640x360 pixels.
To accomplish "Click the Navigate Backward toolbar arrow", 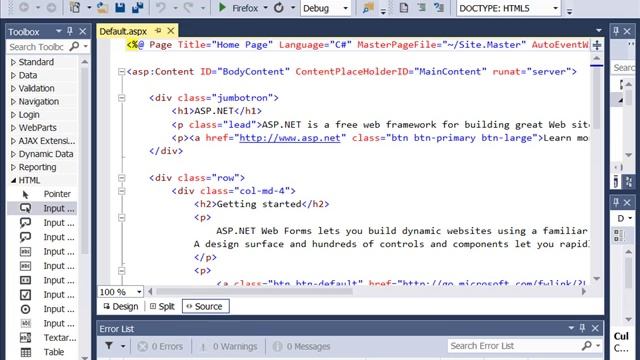I will point(24,7).
